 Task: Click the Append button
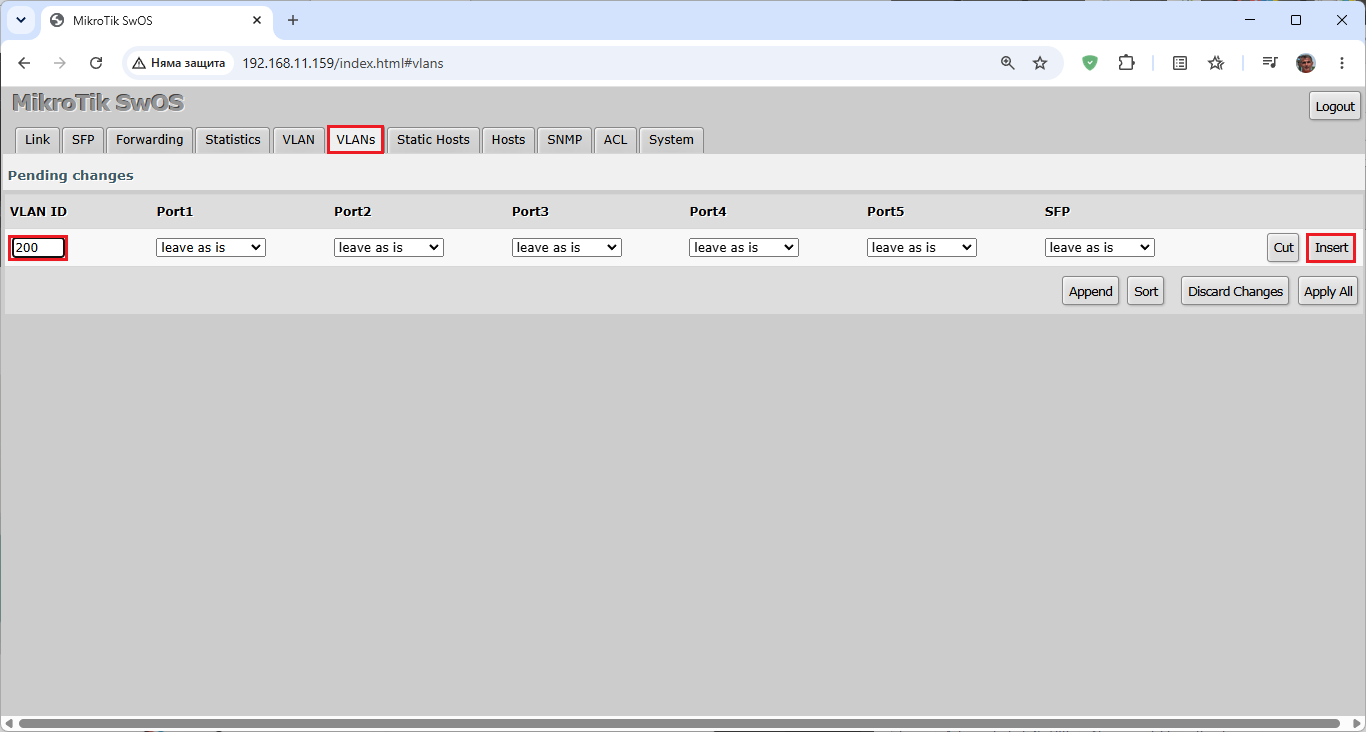1090,291
